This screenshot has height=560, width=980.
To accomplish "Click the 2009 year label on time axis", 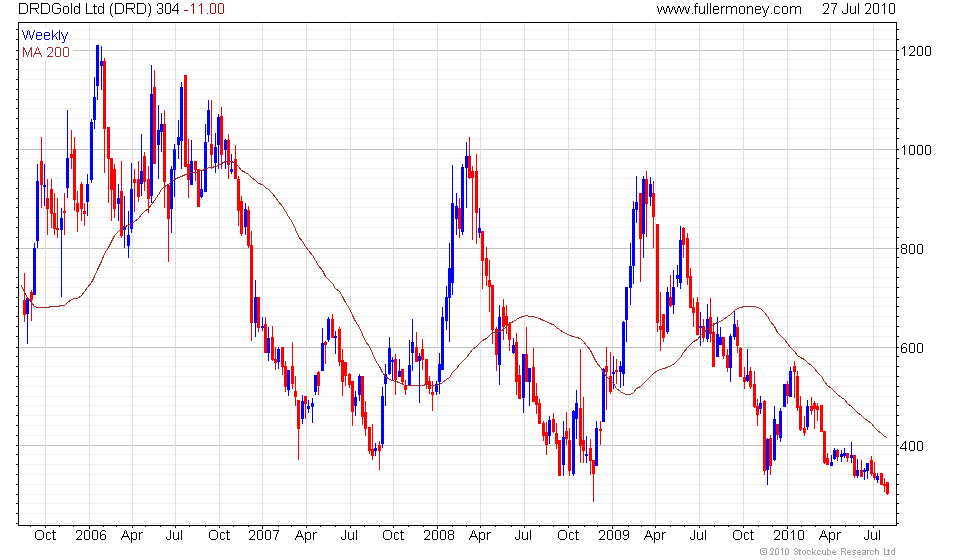I will (614, 536).
